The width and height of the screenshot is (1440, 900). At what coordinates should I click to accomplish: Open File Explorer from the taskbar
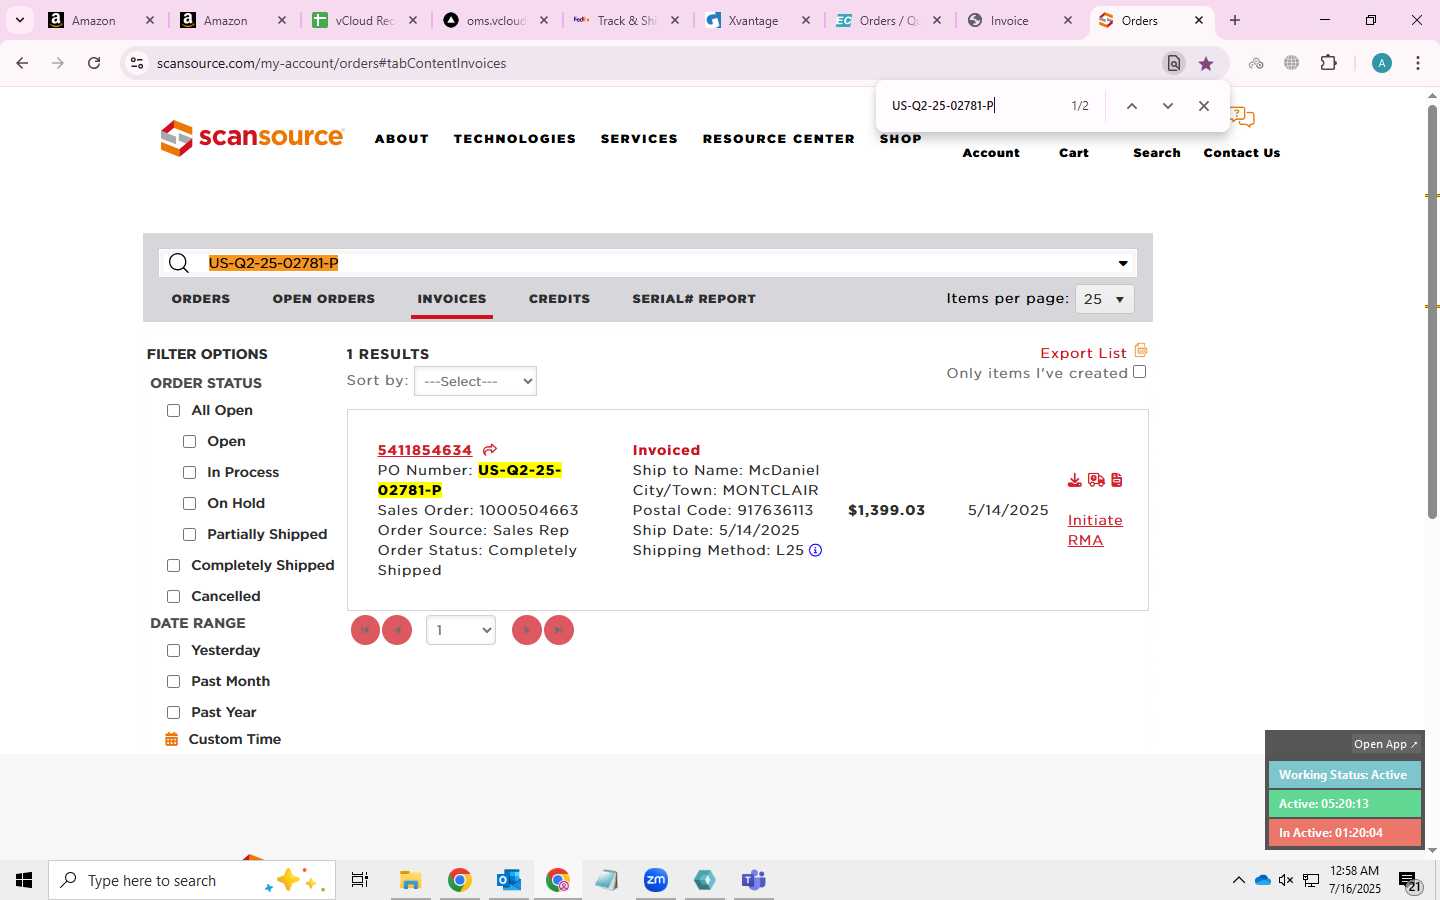(x=410, y=880)
